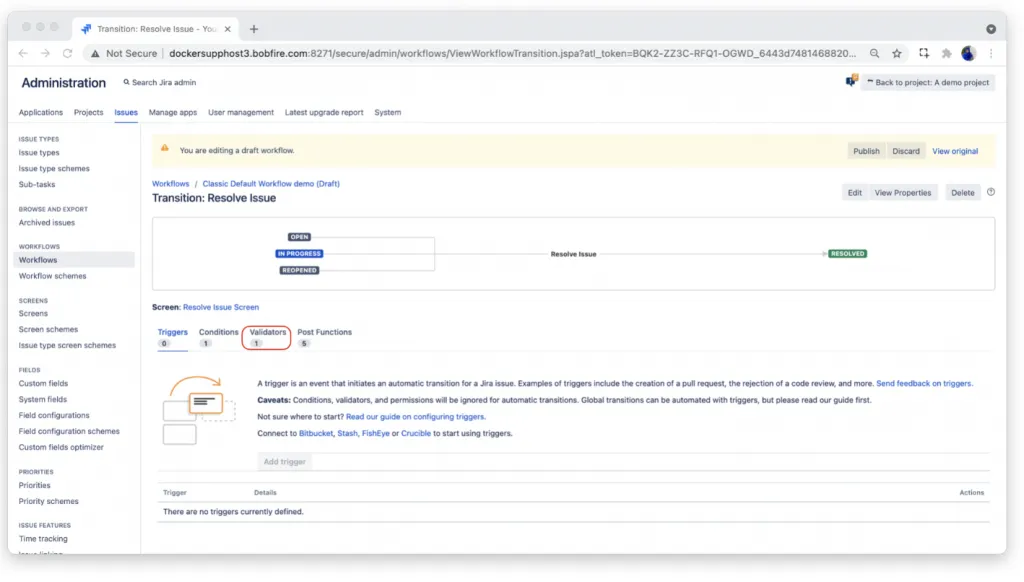Click the tab search dropdown circle icon
The width and height of the screenshot is (1024, 582).
[x=991, y=29]
